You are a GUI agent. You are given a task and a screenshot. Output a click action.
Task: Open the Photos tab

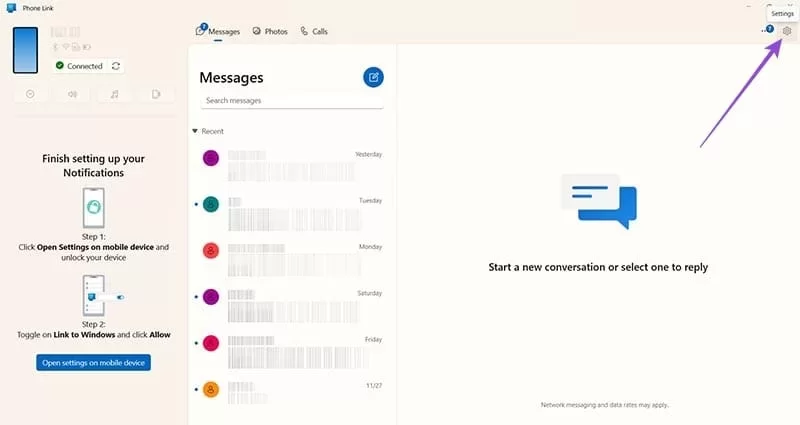(270, 32)
